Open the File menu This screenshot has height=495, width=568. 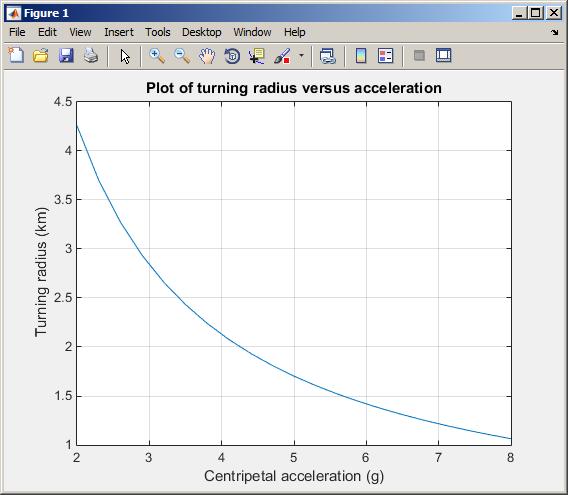tap(17, 32)
